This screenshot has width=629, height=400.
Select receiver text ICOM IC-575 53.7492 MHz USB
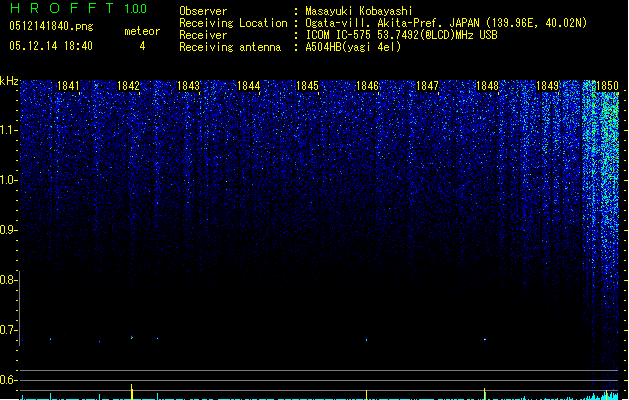401,35
